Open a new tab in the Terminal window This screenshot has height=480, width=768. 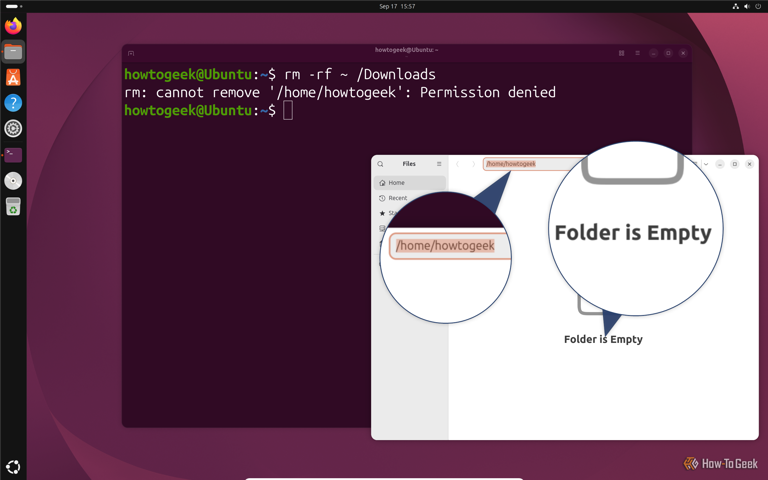point(131,53)
